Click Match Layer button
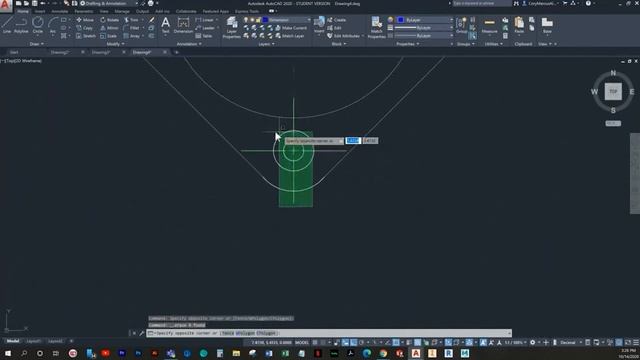Viewport: 640px width, 360px height. click(x=289, y=36)
